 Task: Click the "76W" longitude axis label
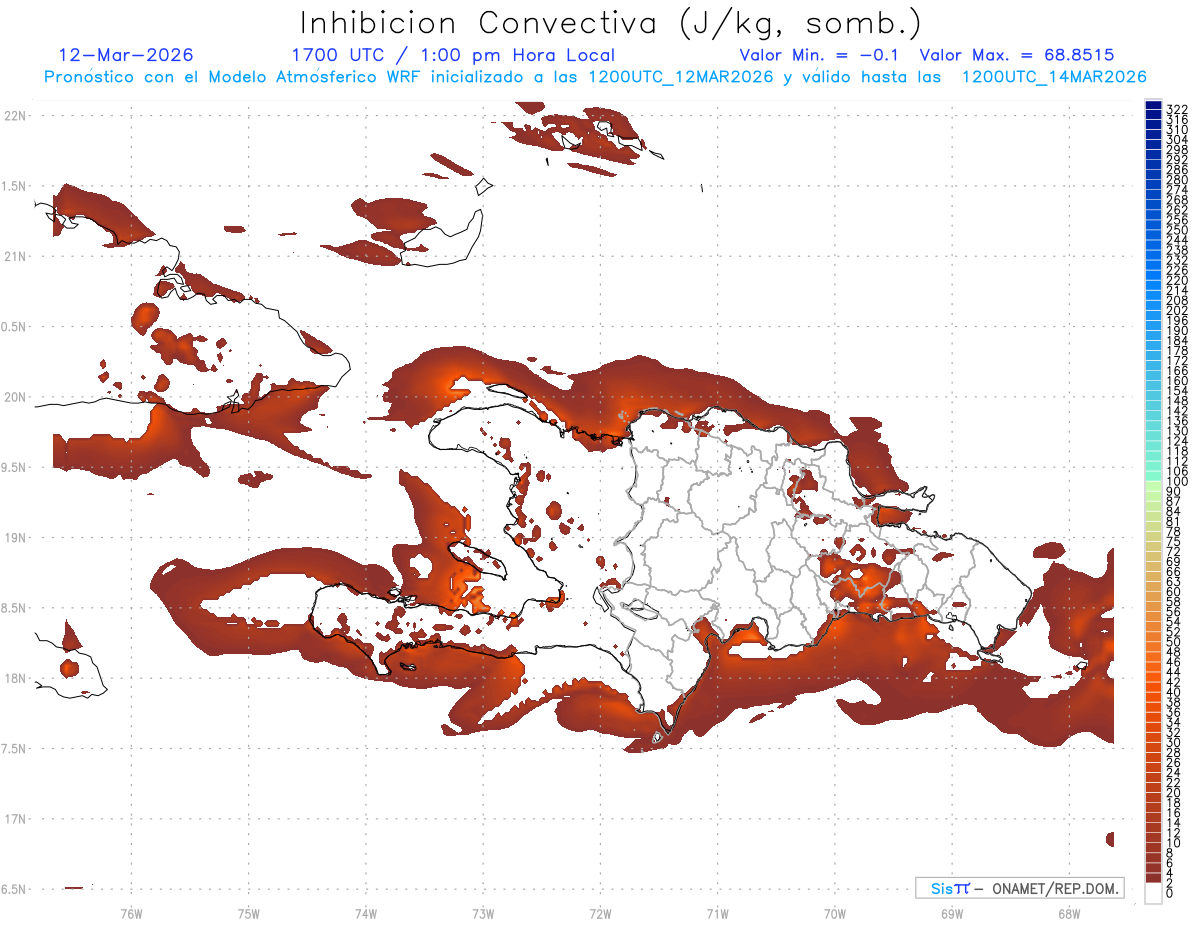pyautogui.click(x=131, y=912)
